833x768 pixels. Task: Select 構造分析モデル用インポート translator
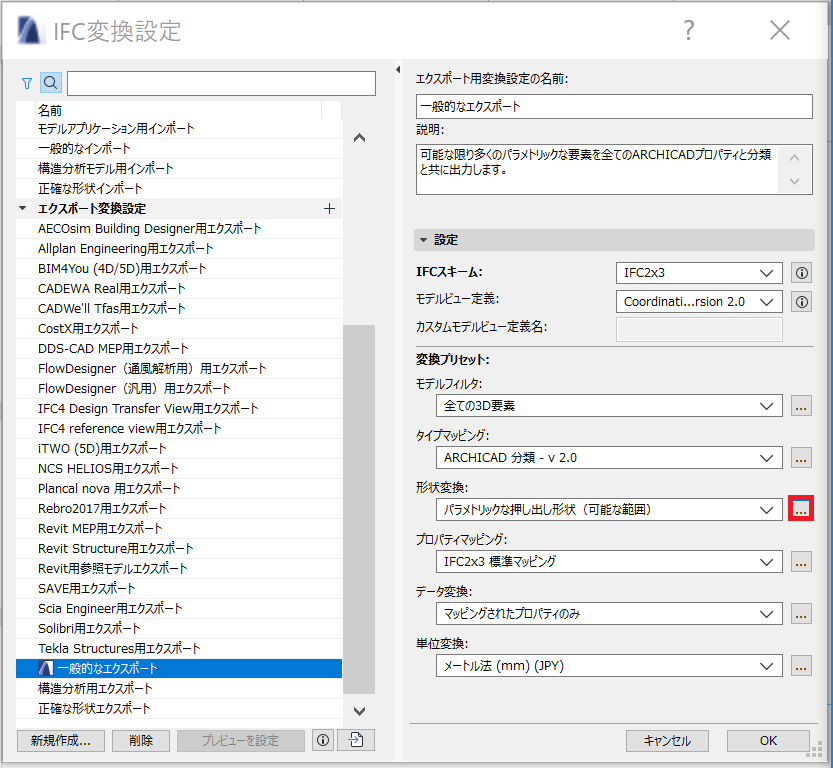click(x=179, y=169)
